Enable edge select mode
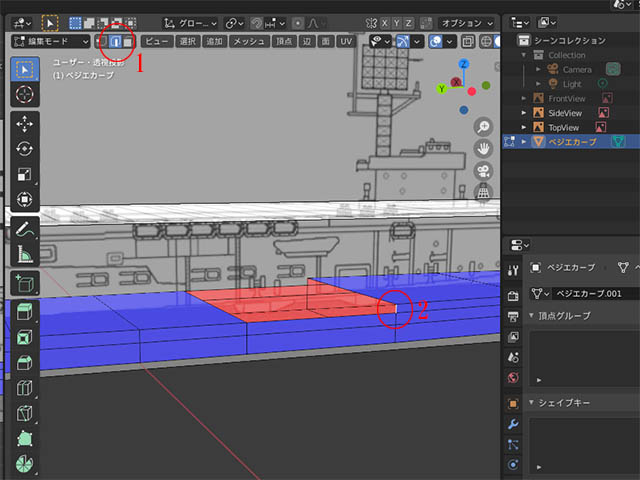 tap(116, 42)
